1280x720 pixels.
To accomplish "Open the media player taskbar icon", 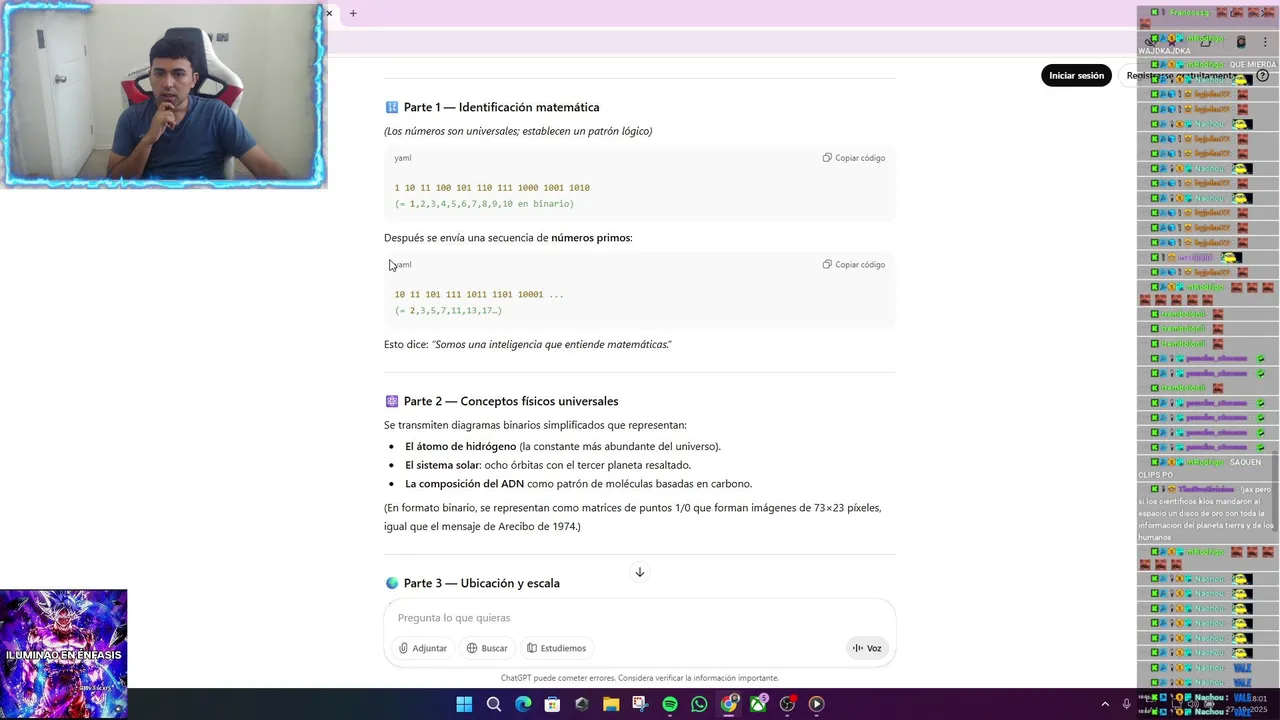I will 816,704.
